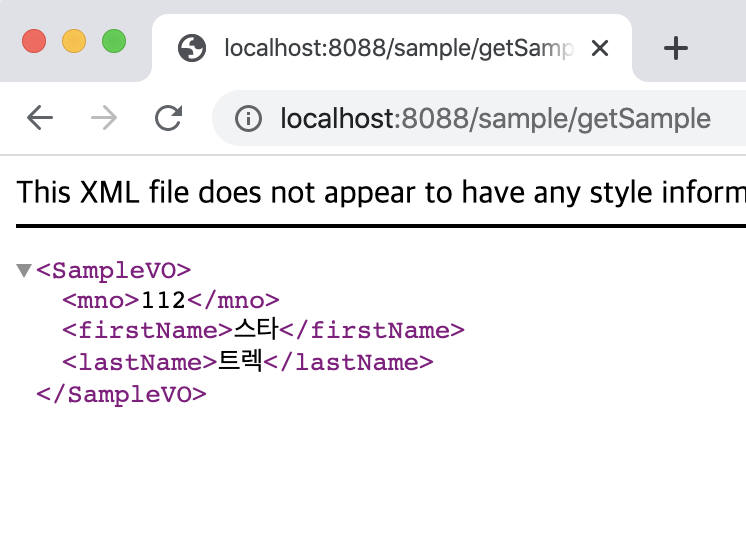Click the firstName value 스타
746x538 pixels.
point(256,329)
